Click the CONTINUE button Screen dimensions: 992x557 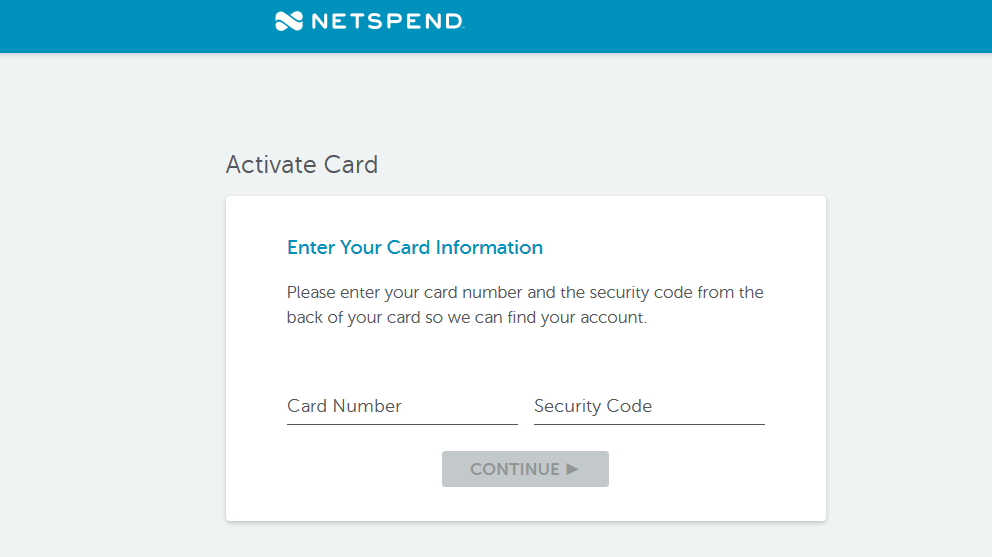click(525, 469)
